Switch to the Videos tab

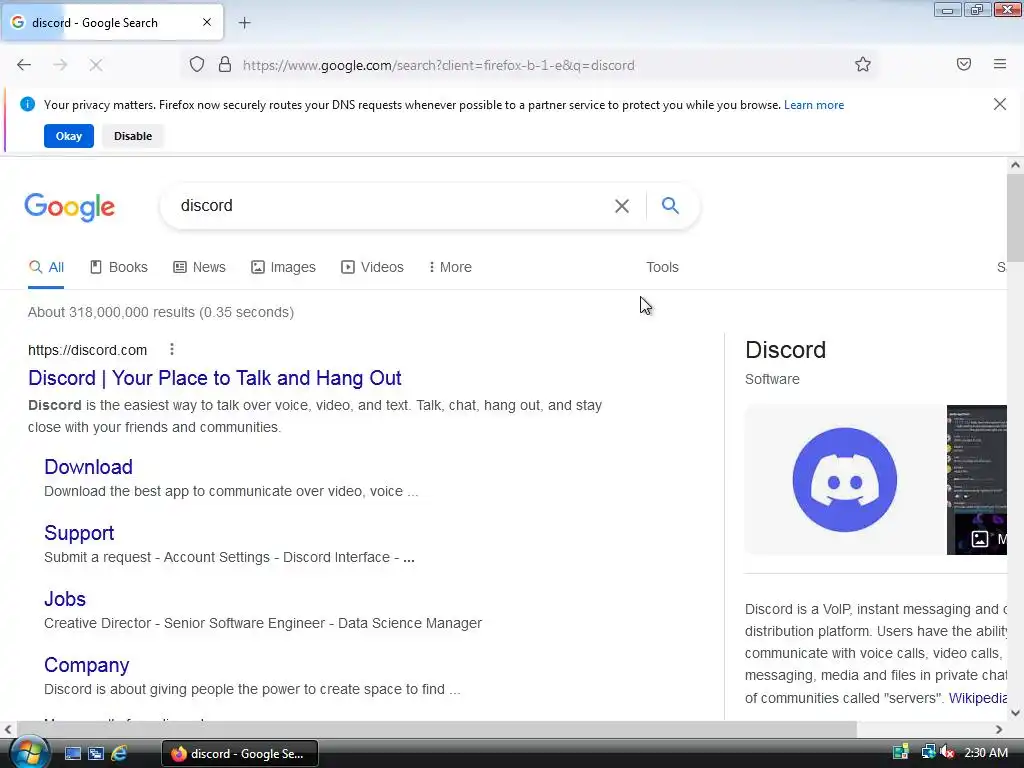tap(372, 268)
